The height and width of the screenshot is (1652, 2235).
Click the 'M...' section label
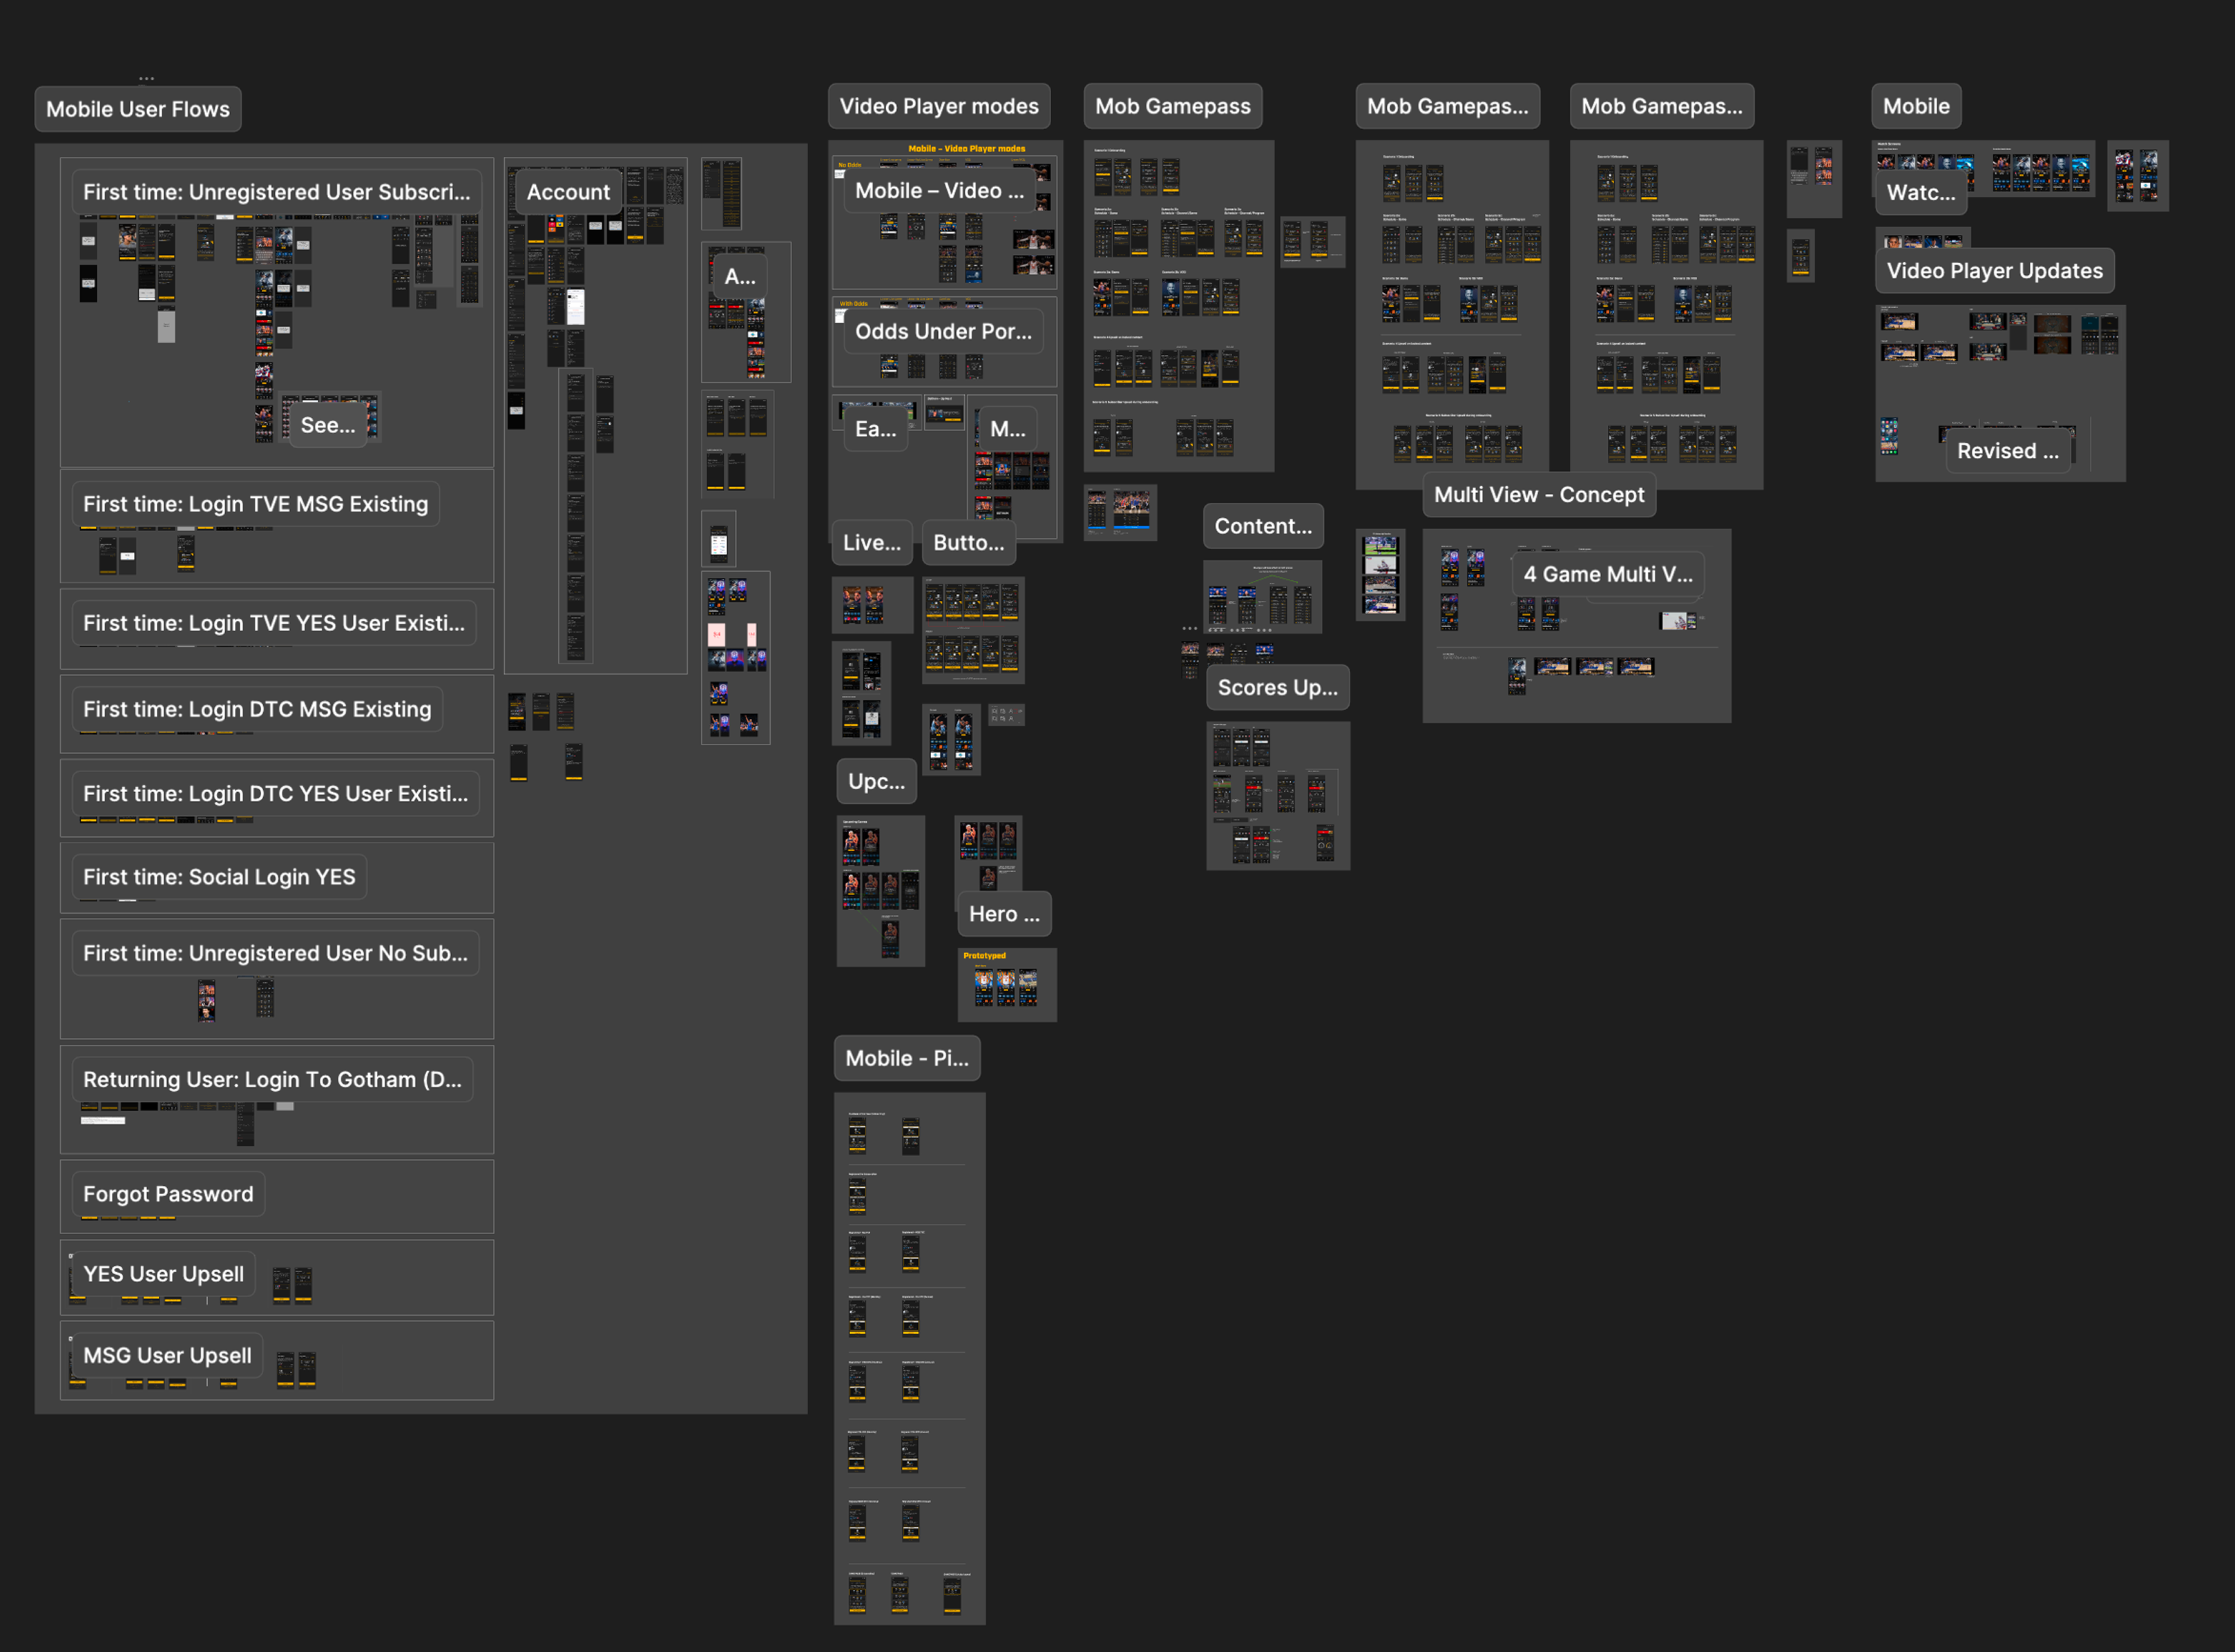[1007, 430]
